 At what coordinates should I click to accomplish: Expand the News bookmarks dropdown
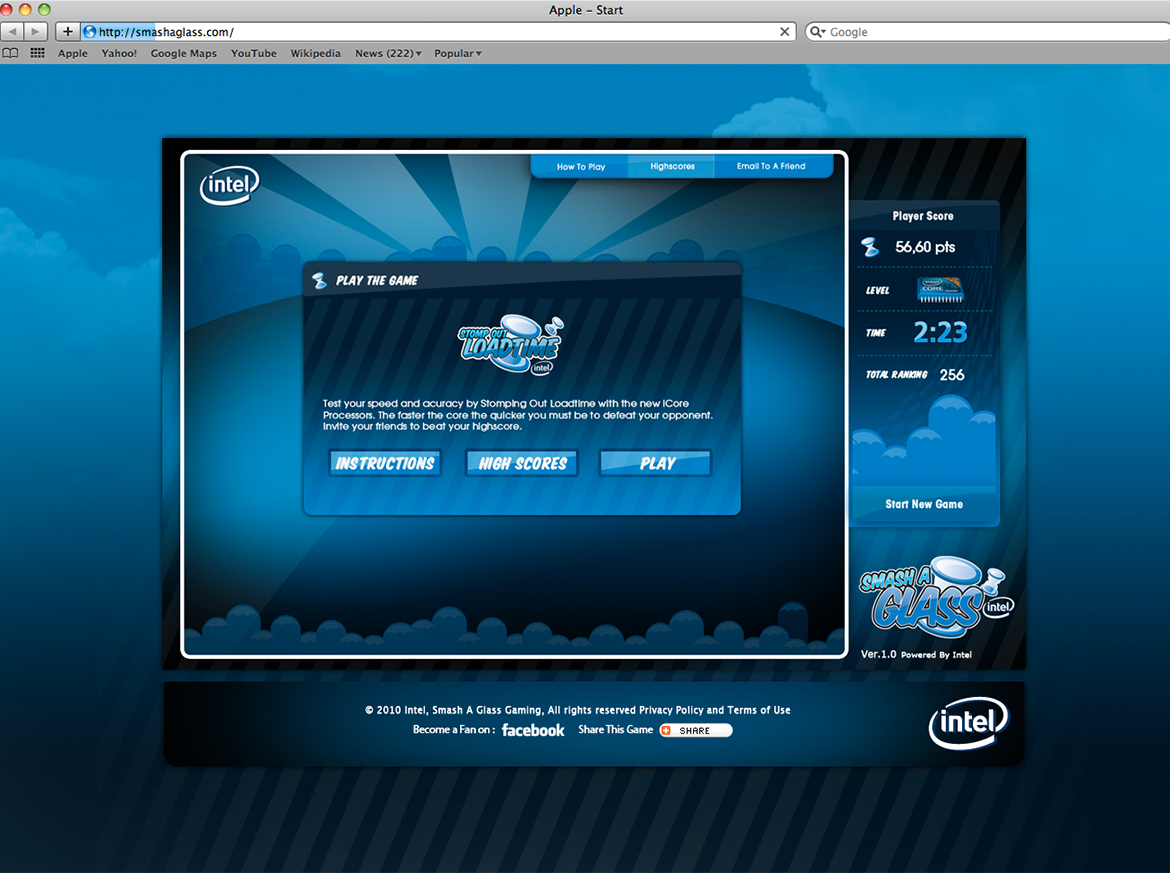coord(388,53)
